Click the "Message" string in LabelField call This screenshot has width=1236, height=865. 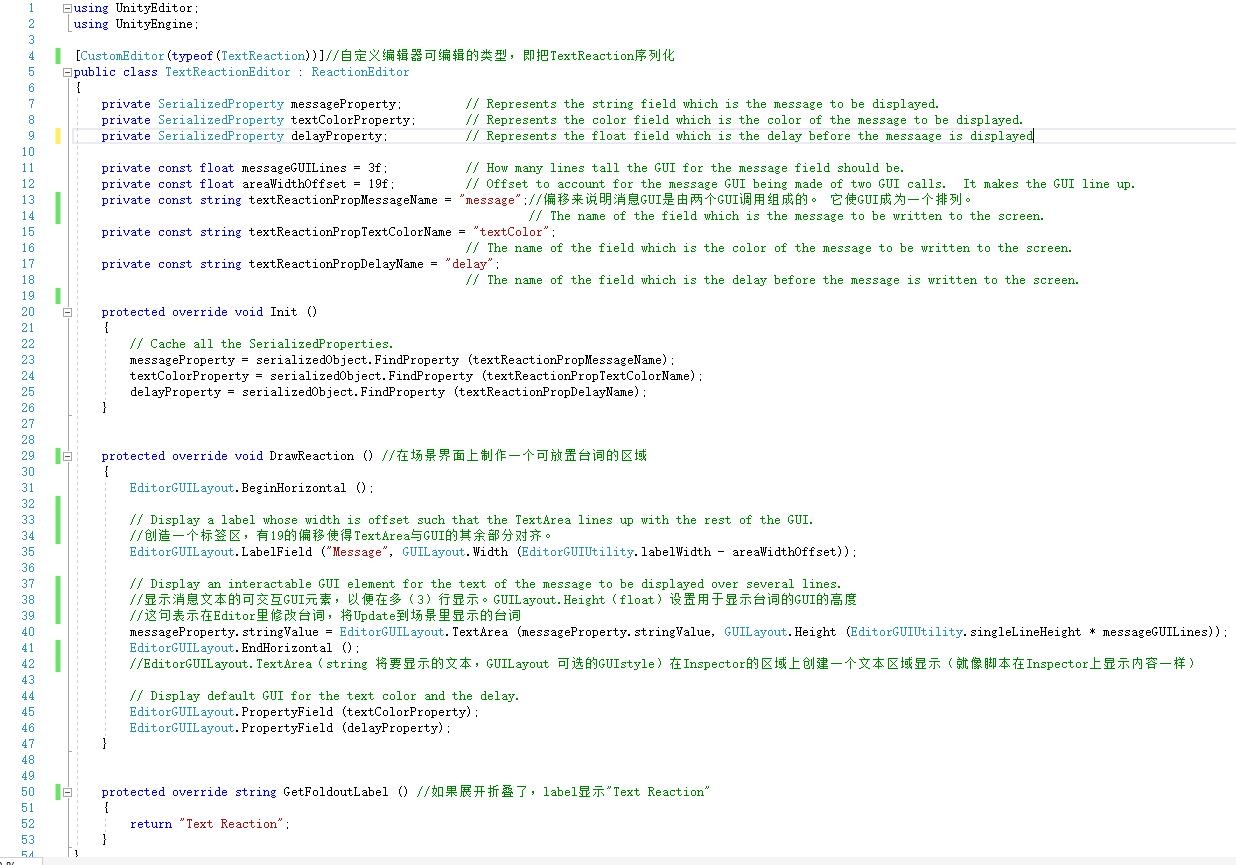coord(357,552)
